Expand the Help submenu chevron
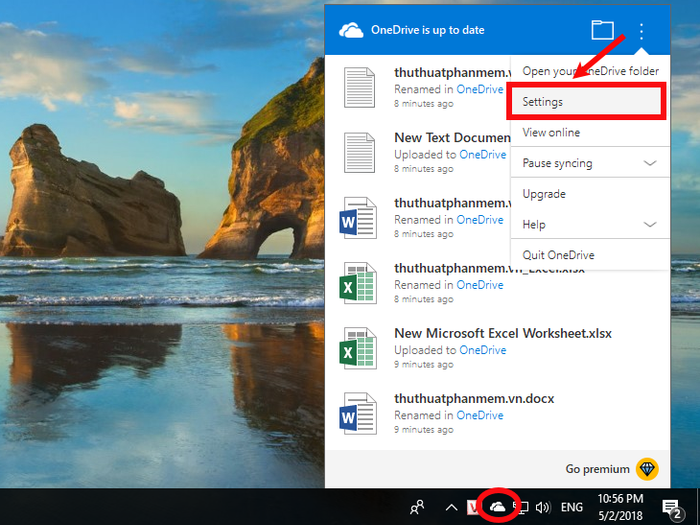Image resolution: width=700 pixels, height=525 pixels. coord(650,225)
